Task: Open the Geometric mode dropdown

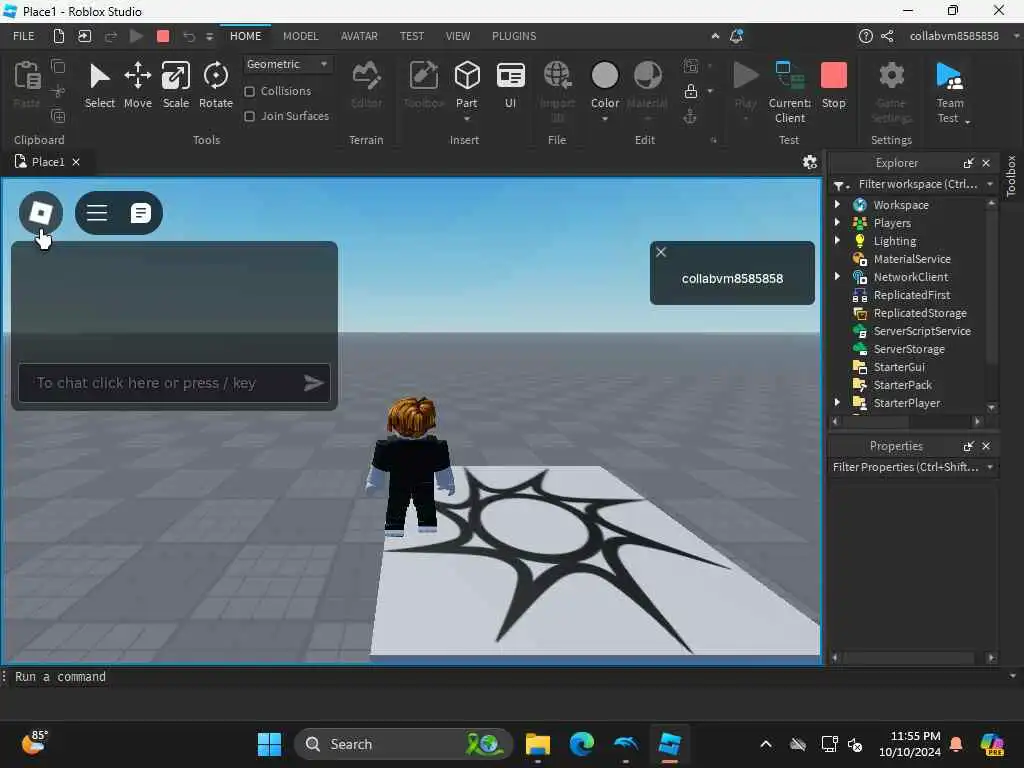Action: pos(287,64)
